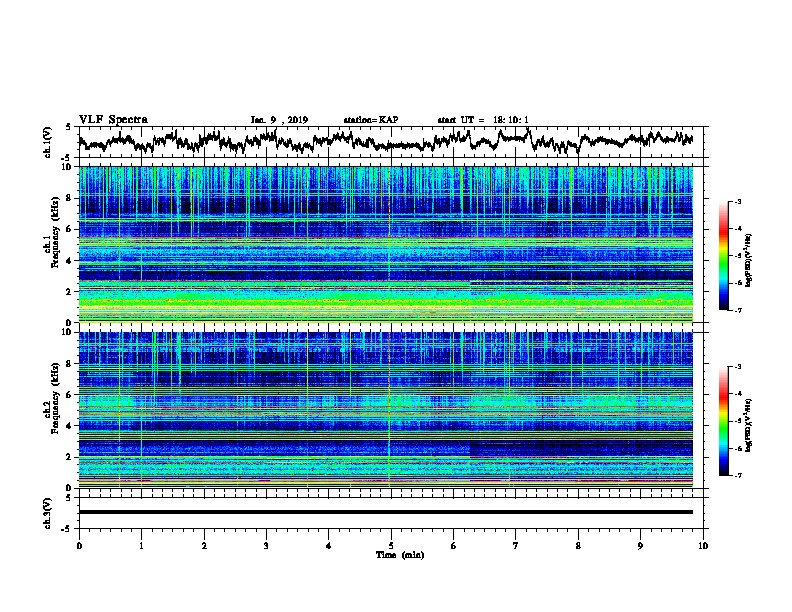This screenshot has width=792, height=612.
Task: Click the ch.2 spectrogram panel
Action: (386, 410)
